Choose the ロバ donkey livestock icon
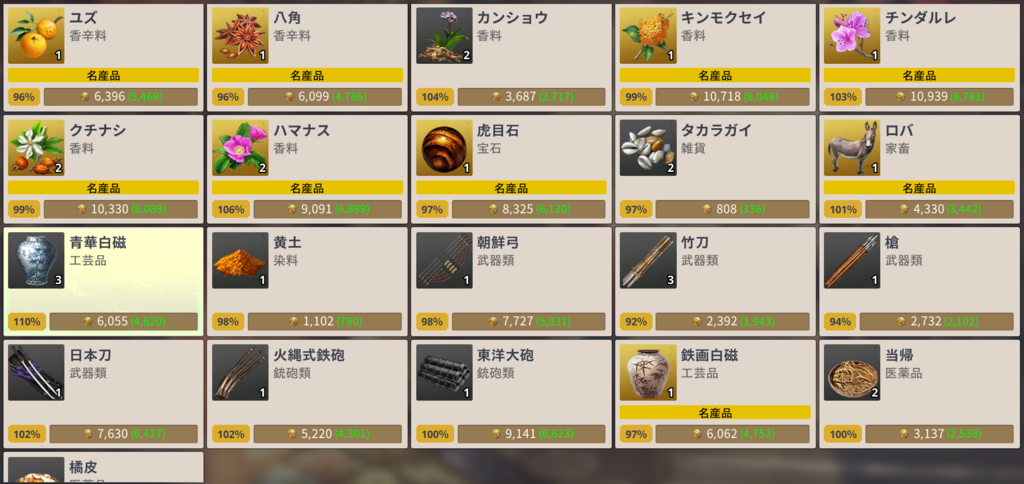This screenshot has height=484, width=1024. pyautogui.click(x=852, y=148)
